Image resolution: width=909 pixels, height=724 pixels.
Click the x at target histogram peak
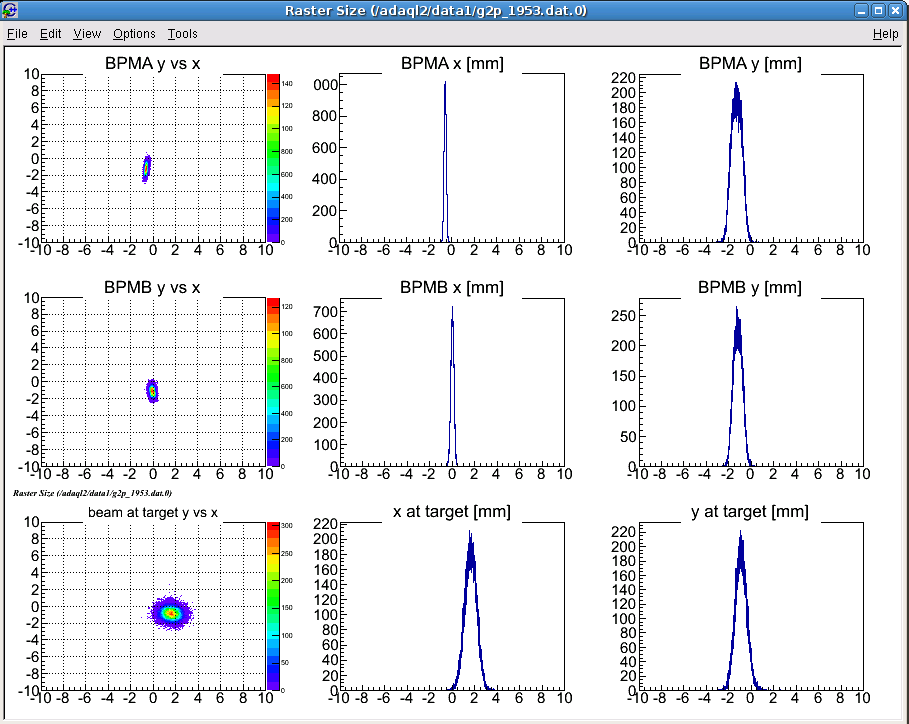point(471,610)
